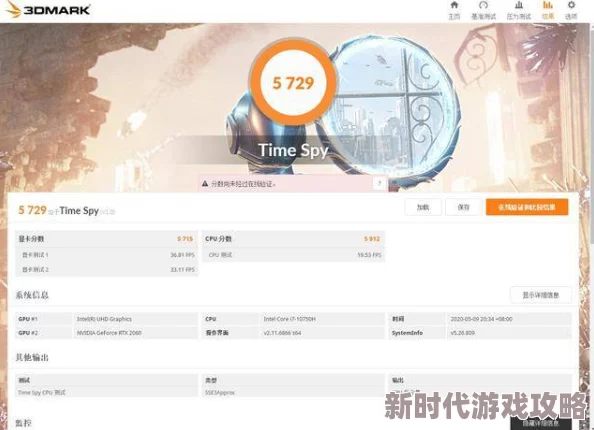Click the 显示详细信息 button in System Info
The width and height of the screenshot is (594, 430).
pyautogui.click(x=541, y=295)
